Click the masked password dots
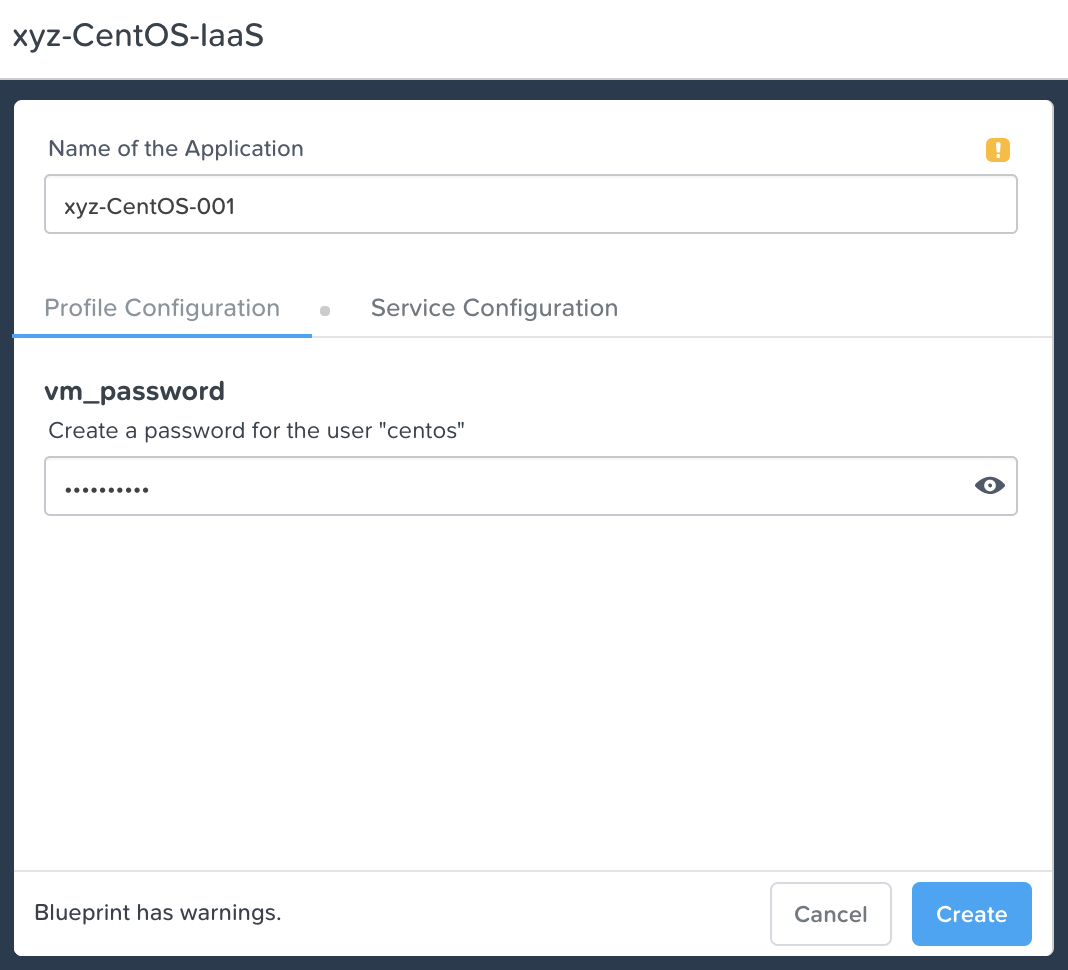 tap(107, 490)
